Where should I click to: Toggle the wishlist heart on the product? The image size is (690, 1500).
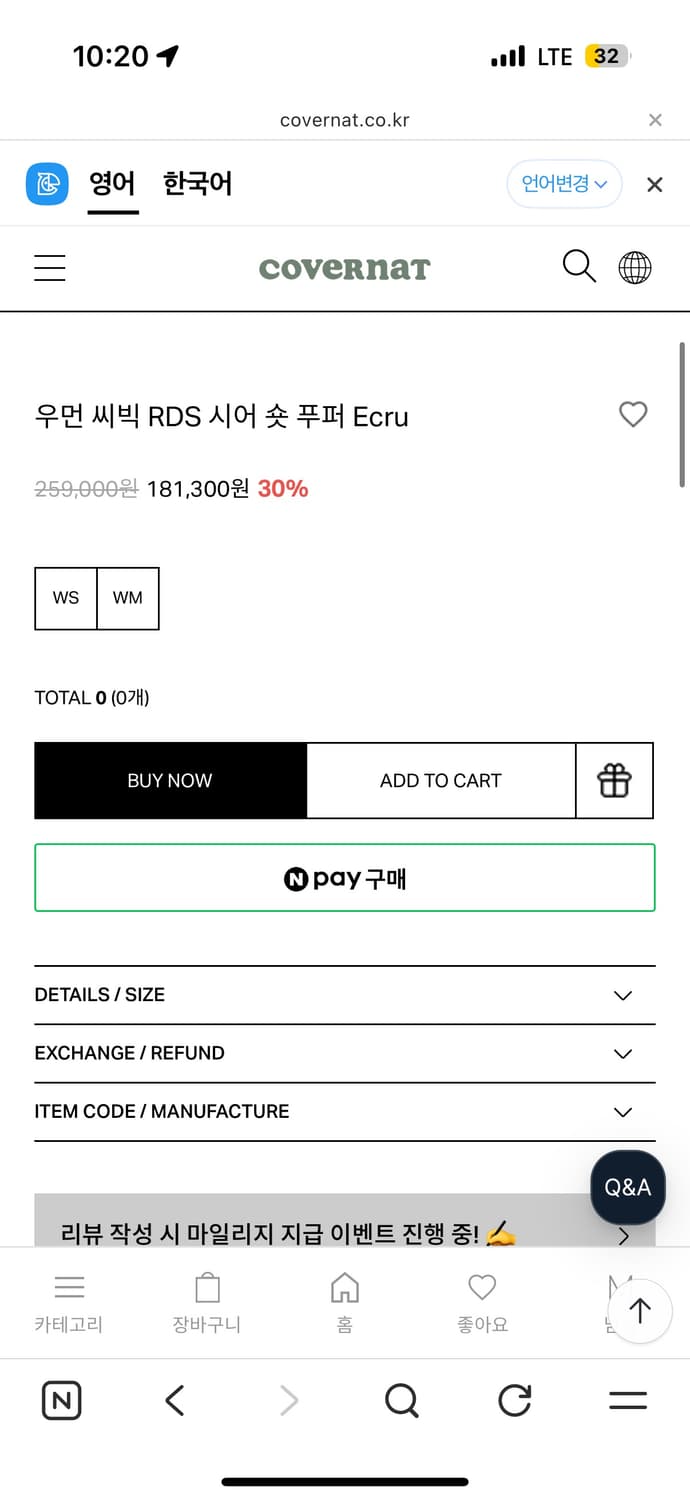coord(633,414)
